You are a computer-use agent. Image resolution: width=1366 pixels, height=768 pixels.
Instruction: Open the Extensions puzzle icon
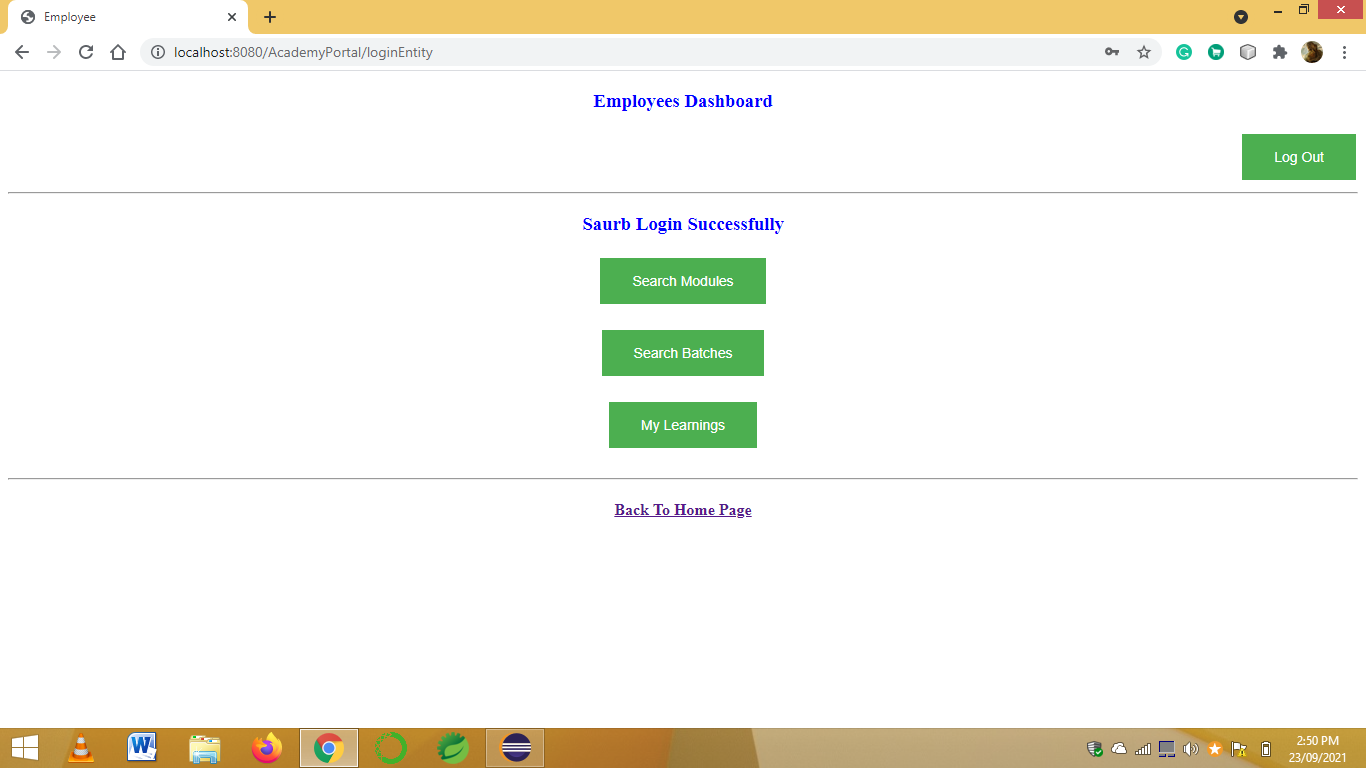click(x=1280, y=52)
